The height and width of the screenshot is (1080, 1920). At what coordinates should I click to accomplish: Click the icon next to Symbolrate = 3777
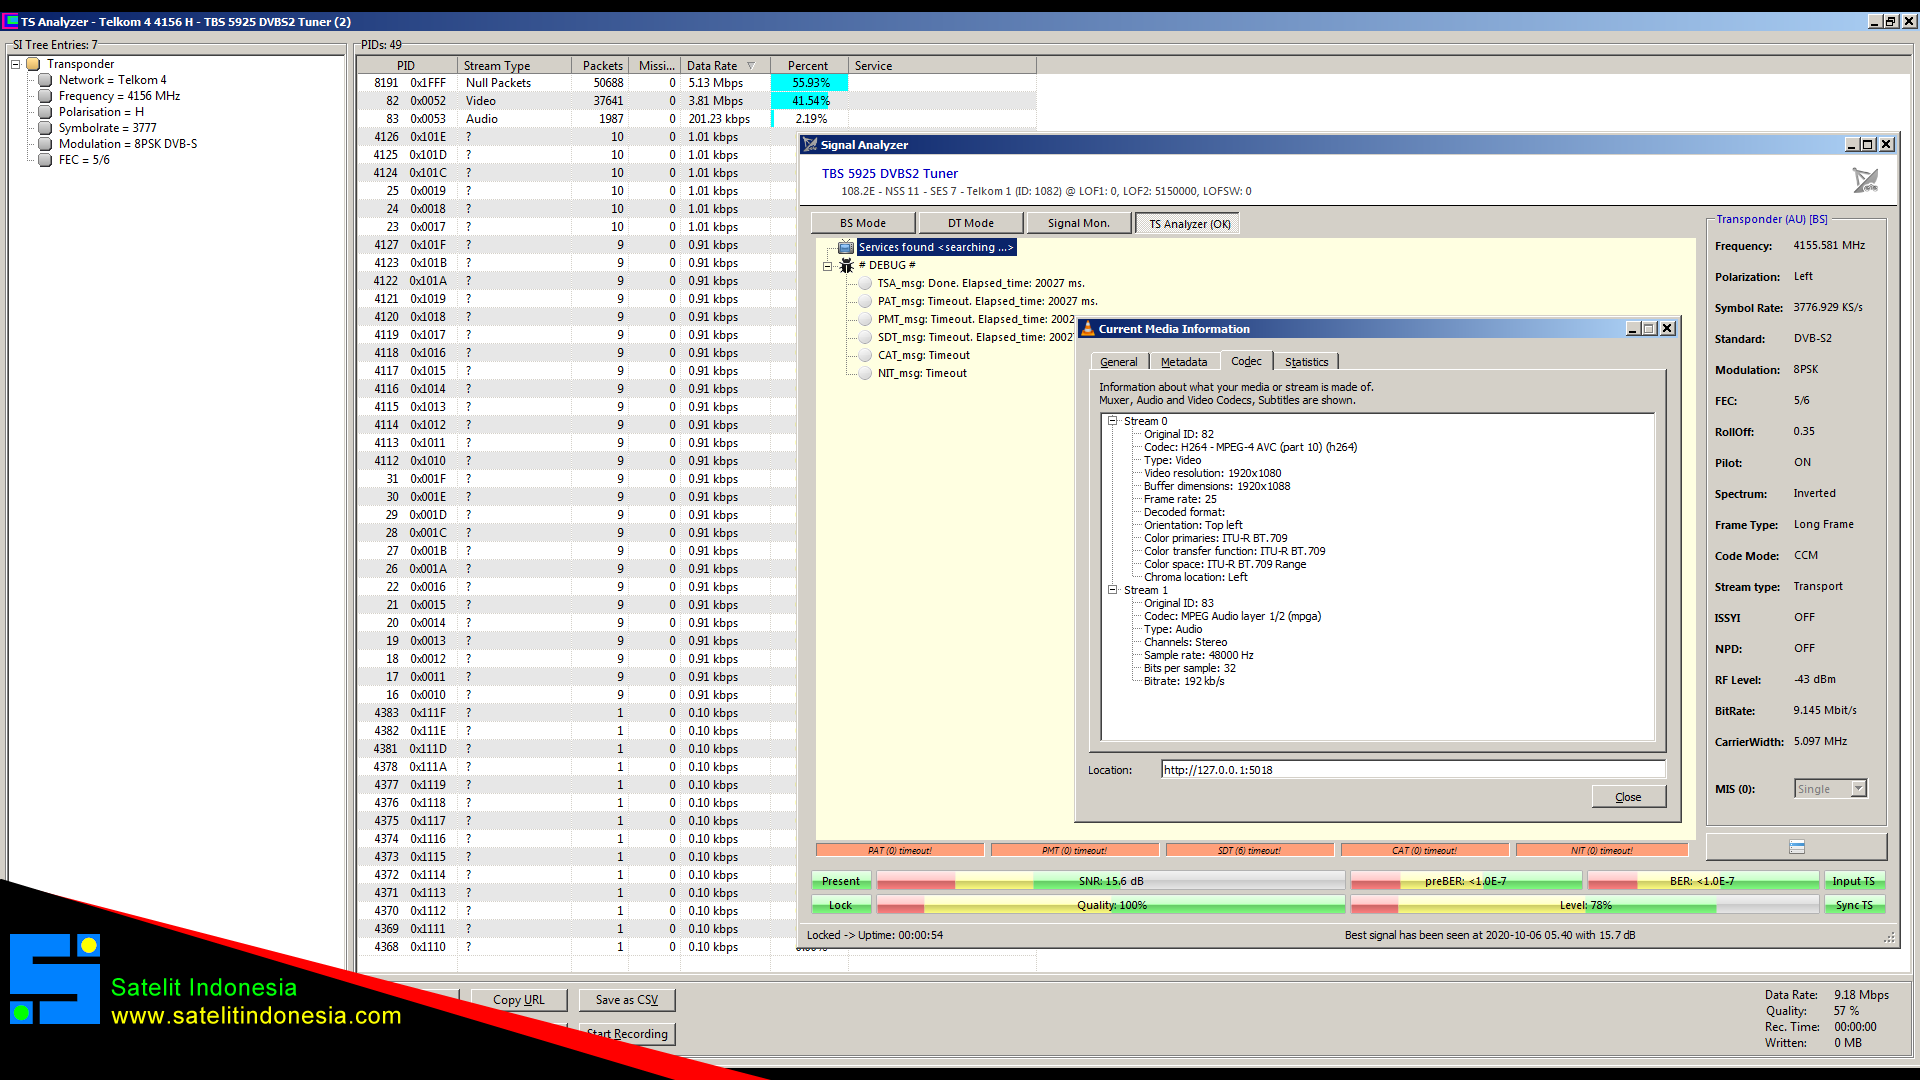tap(45, 128)
